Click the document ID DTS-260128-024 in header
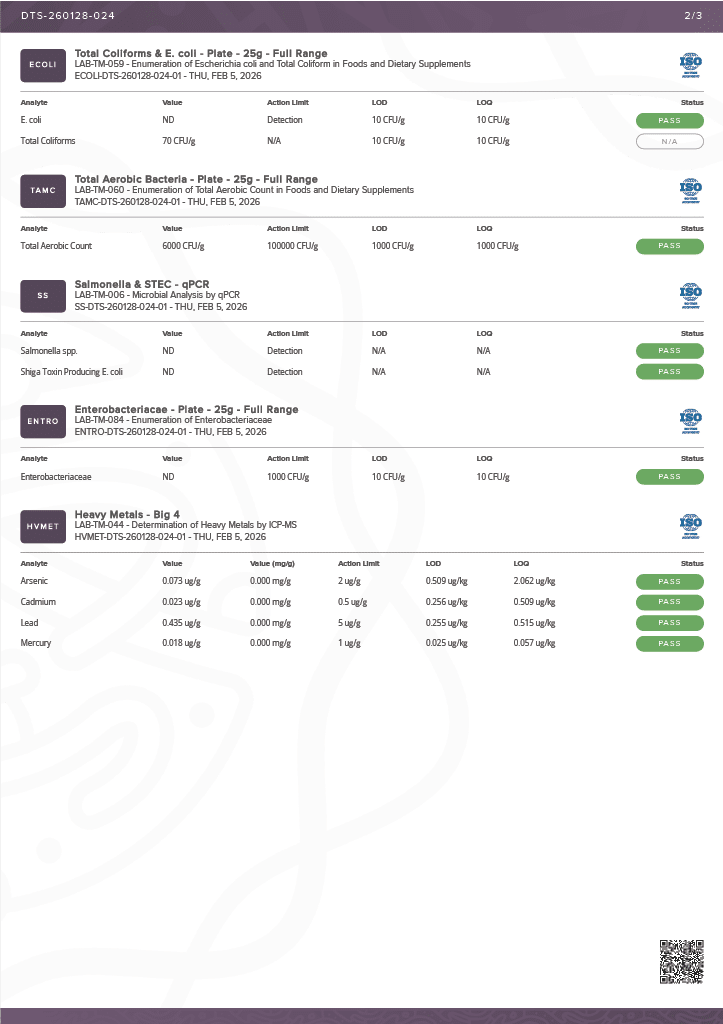Image resolution: width=723 pixels, height=1024 pixels. click(68, 16)
